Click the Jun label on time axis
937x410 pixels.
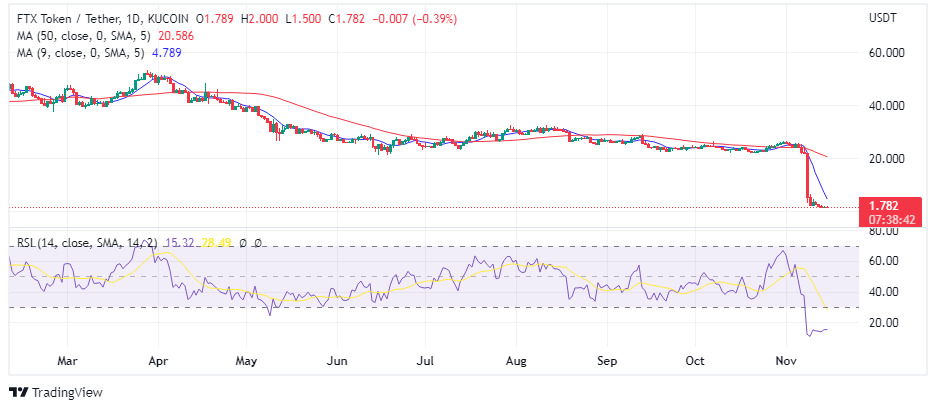(337, 361)
